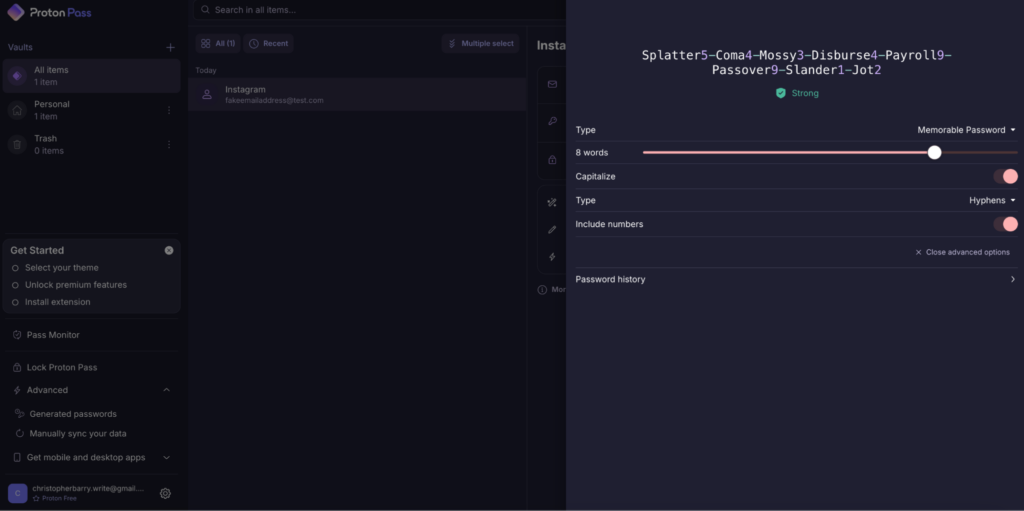Open settings gear icon
The width and height of the screenshot is (1024, 511).
click(165, 493)
